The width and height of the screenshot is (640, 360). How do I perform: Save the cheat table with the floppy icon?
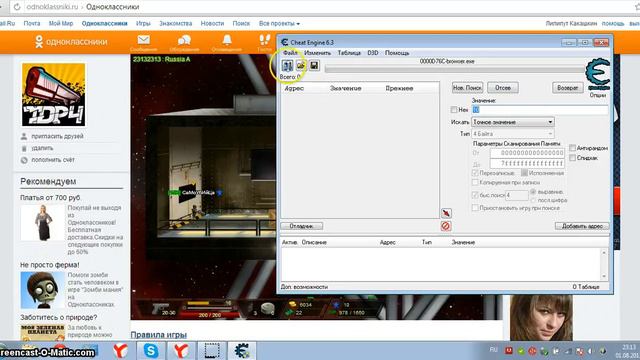(314, 65)
